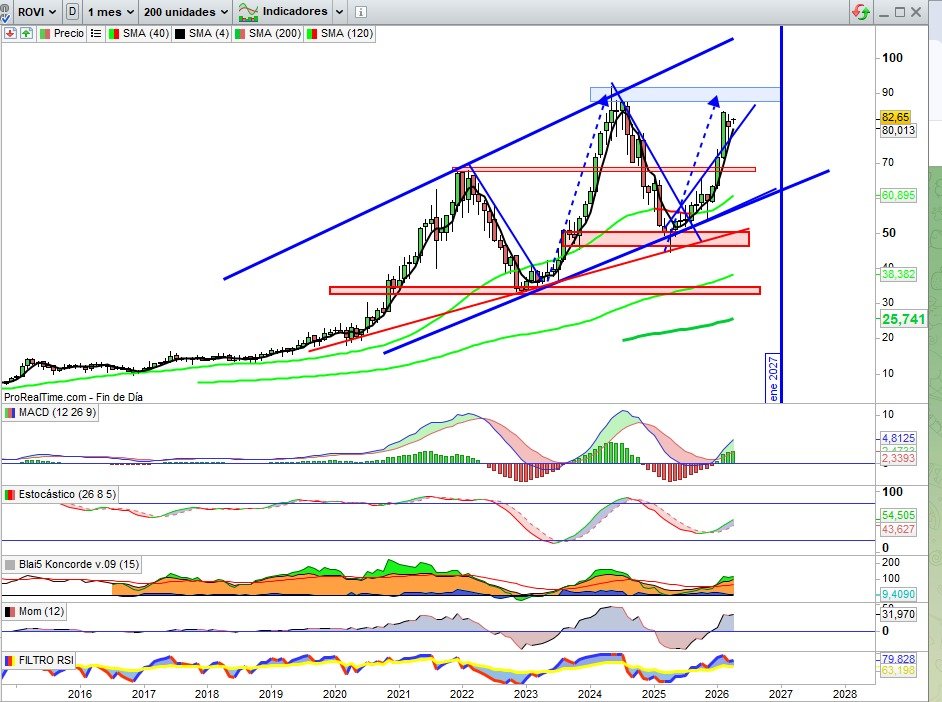This screenshot has height=702, width=942.
Task: Open SMA (40) indicator settings
Action: [139, 34]
